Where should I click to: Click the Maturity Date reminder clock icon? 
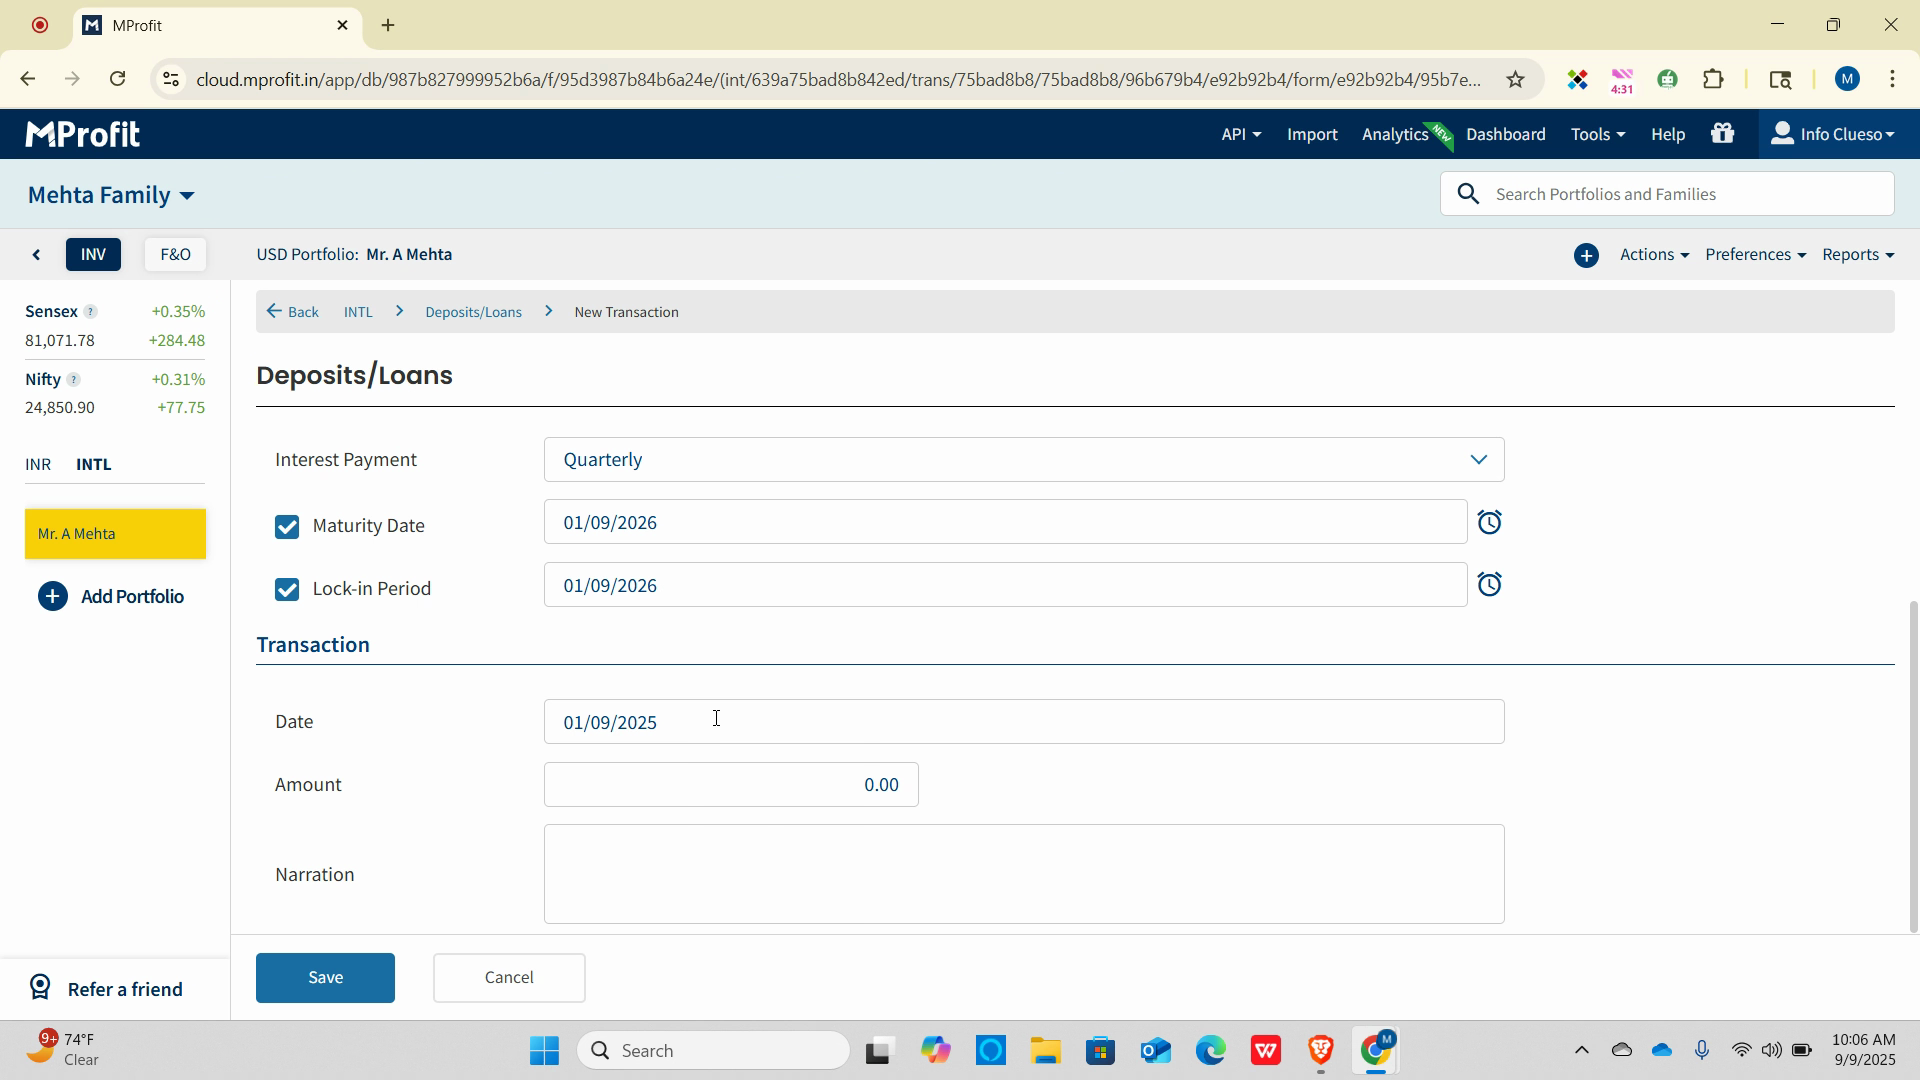[x=1489, y=522]
